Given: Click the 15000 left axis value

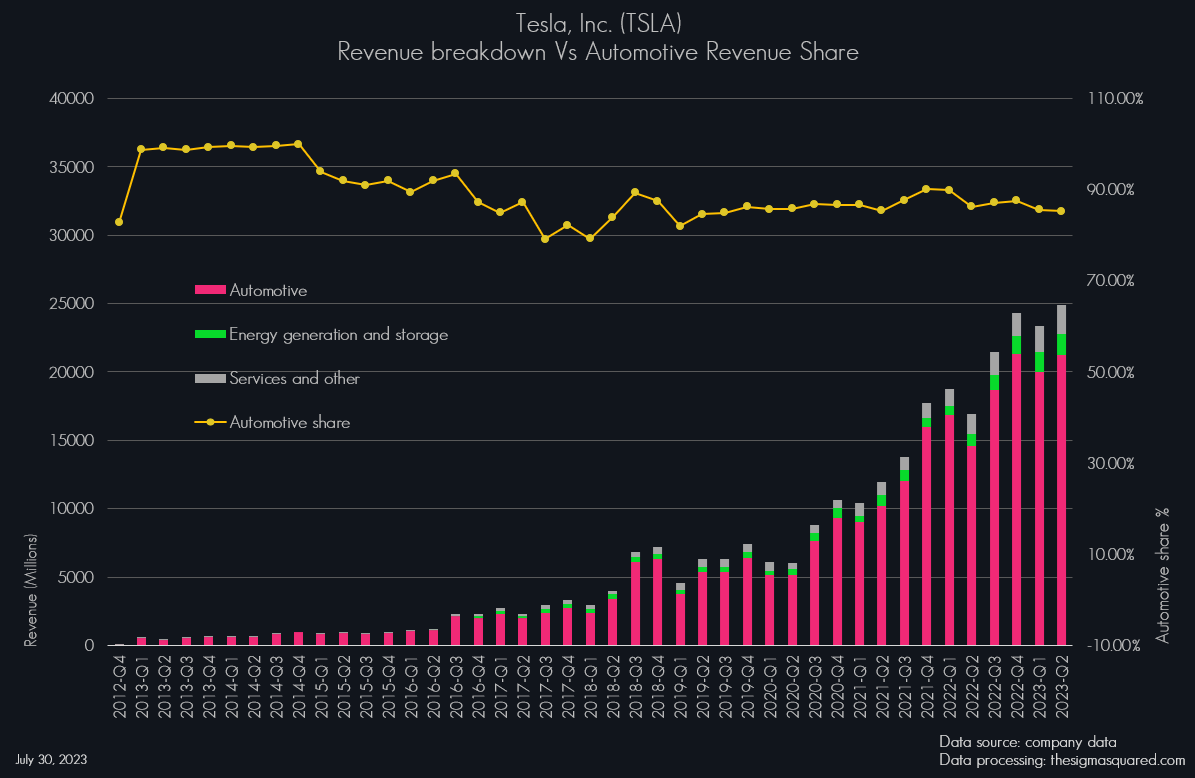Looking at the screenshot, I should [72, 440].
